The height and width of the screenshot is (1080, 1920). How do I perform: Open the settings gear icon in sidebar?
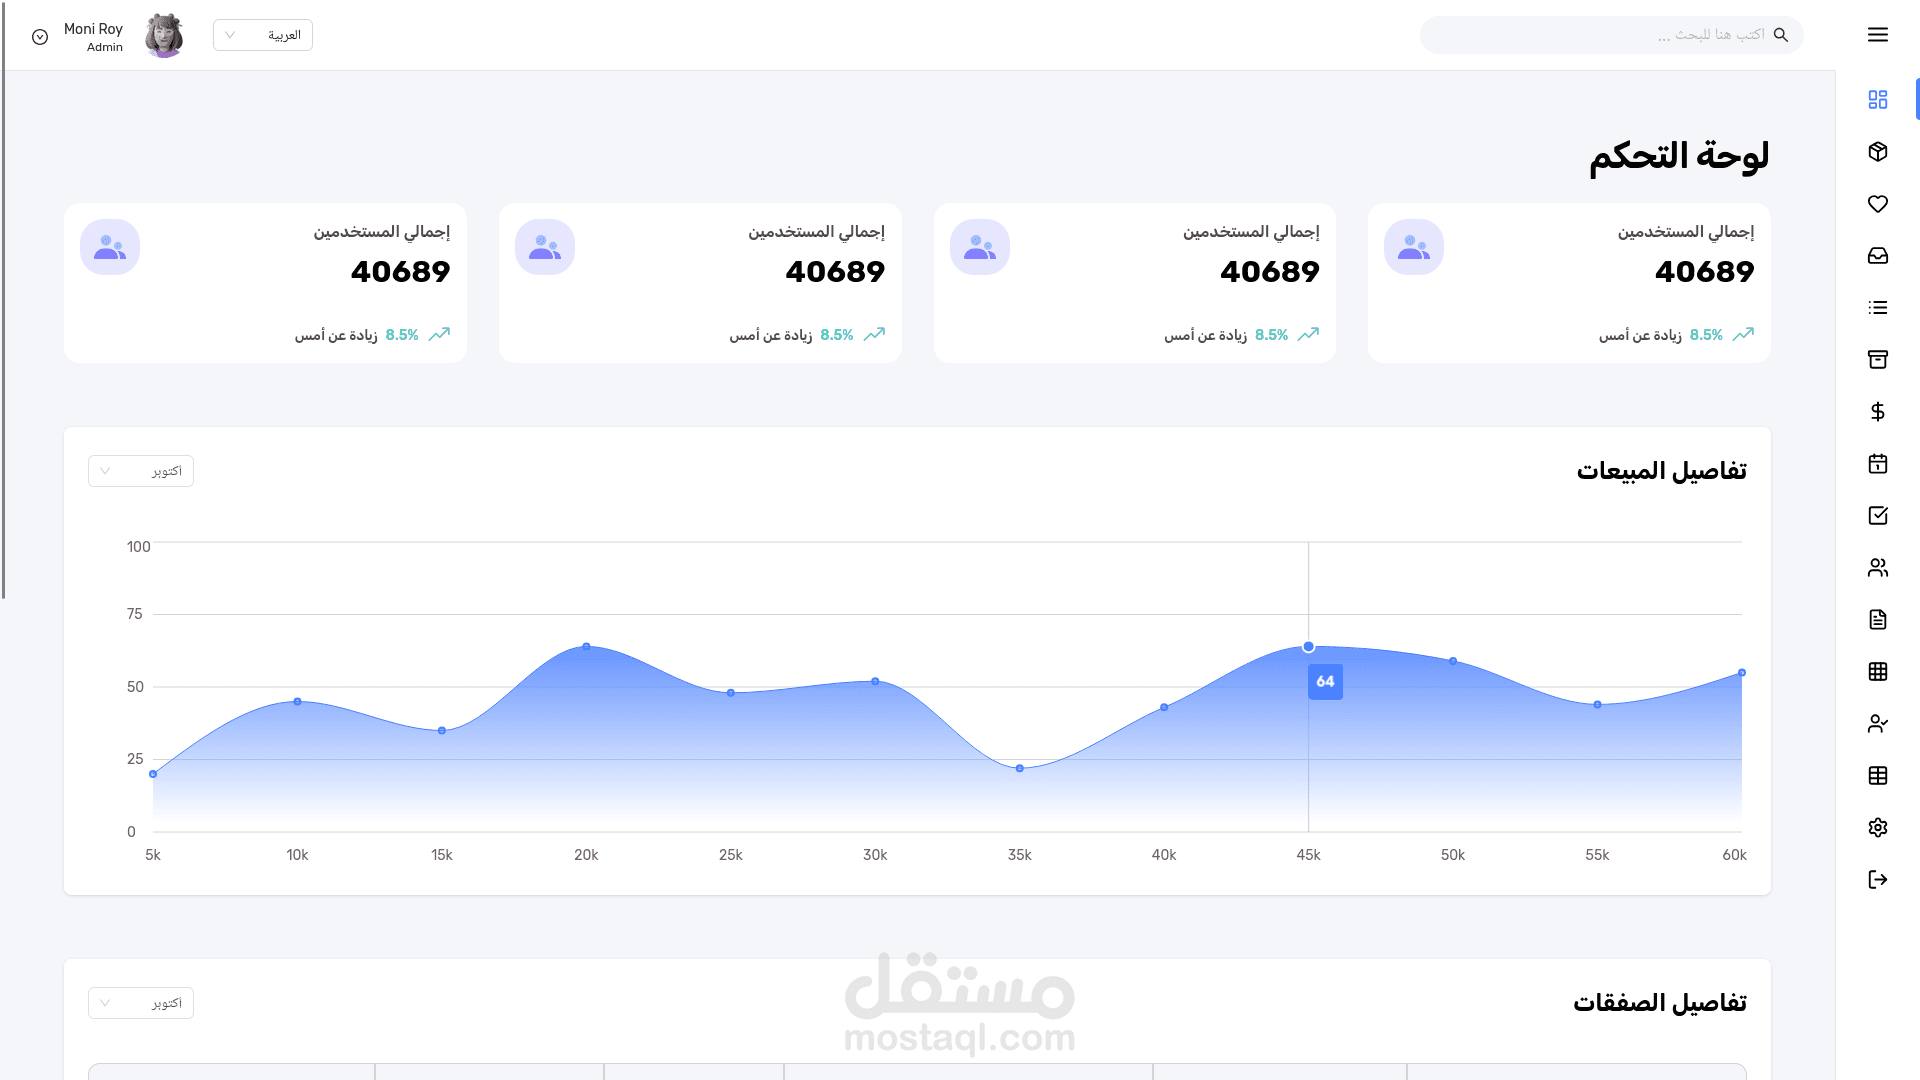tap(1877, 828)
